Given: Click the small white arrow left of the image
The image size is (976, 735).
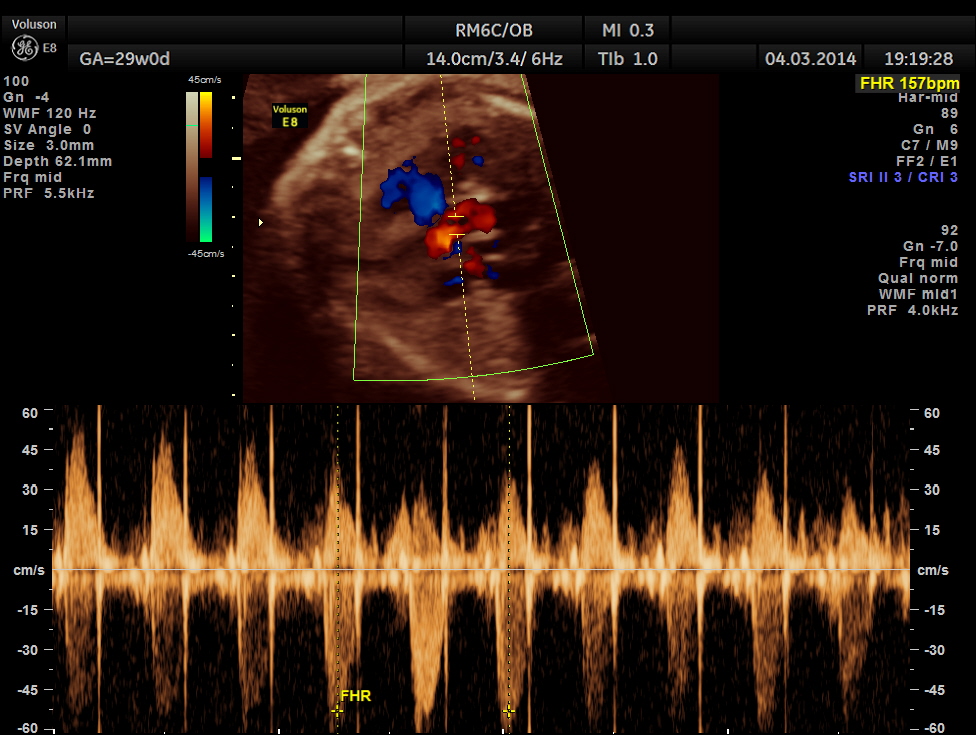Looking at the screenshot, I should [x=261, y=222].
